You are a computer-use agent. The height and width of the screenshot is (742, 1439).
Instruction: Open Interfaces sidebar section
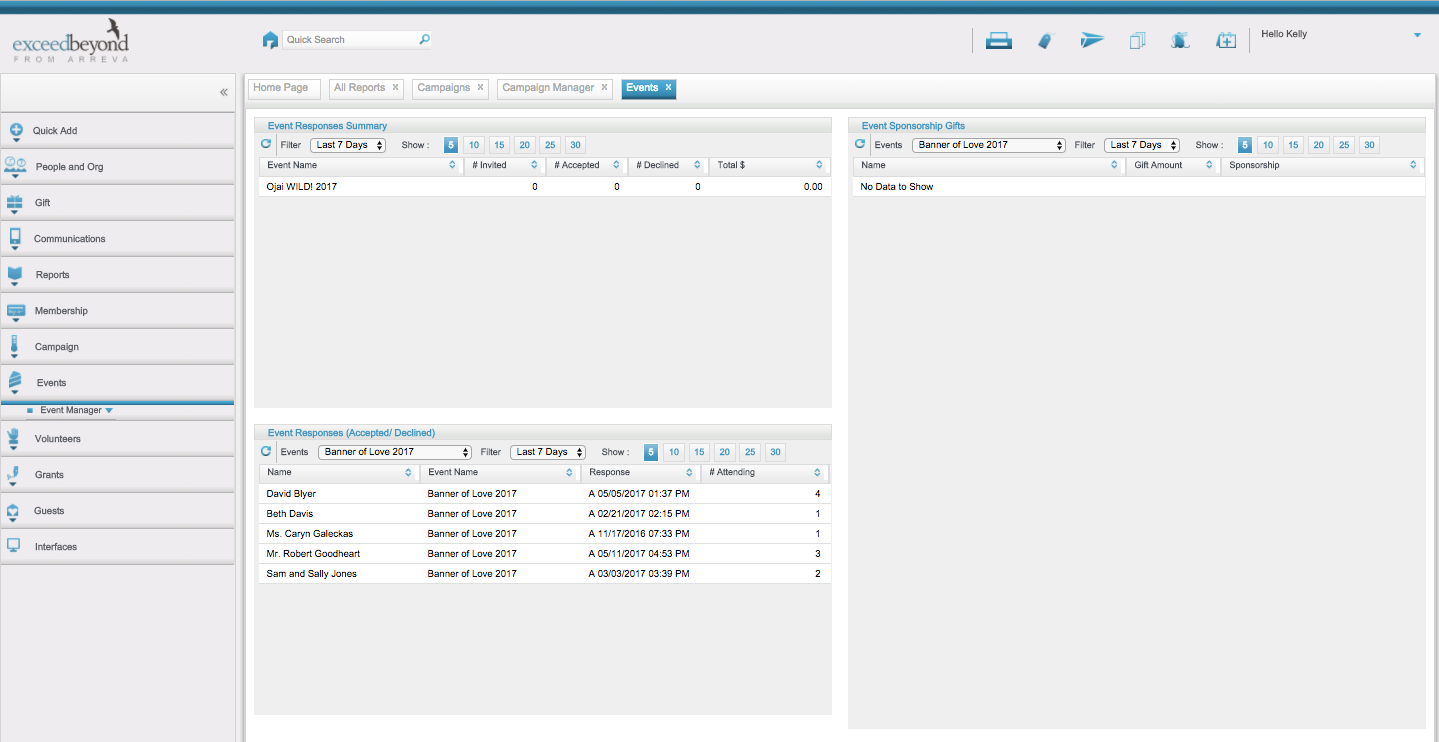[x=117, y=547]
